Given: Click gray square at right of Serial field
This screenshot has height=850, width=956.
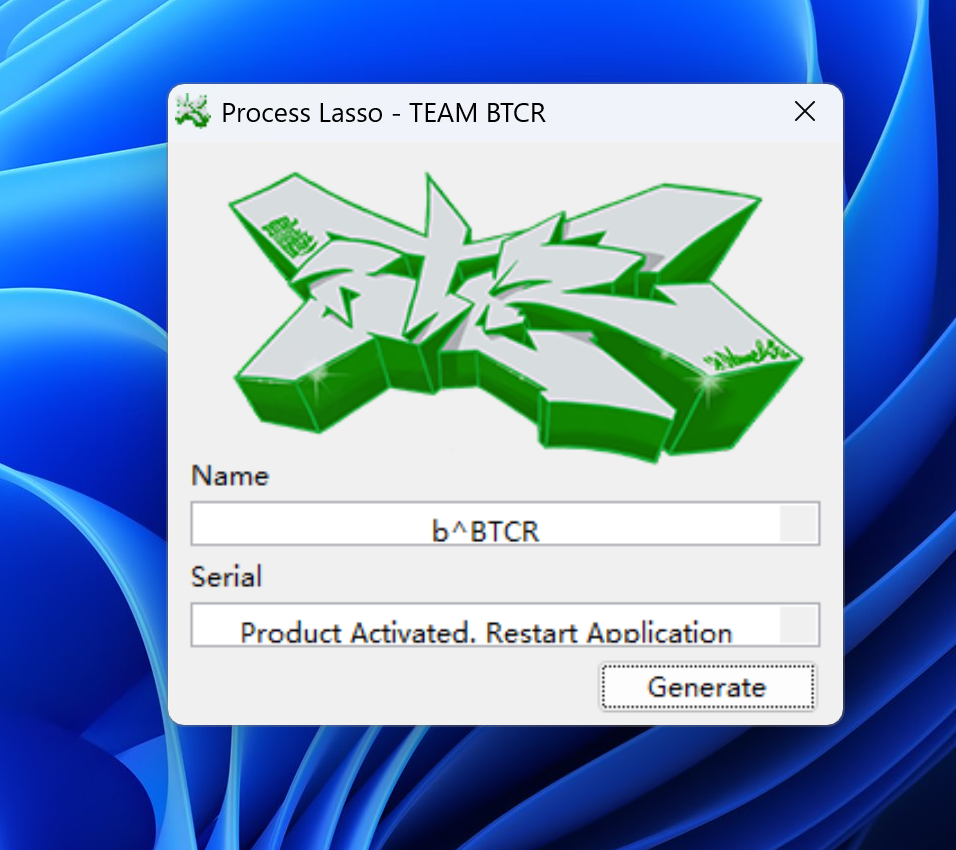Looking at the screenshot, I should click(798, 625).
